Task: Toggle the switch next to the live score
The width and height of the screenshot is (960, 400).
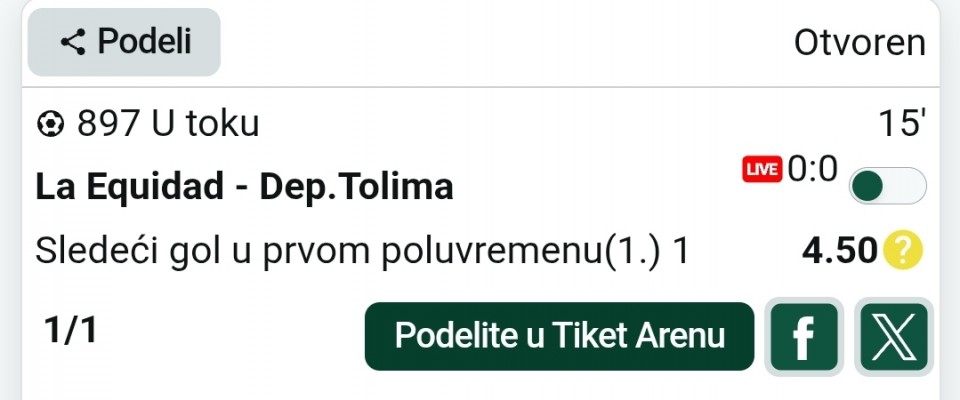Action: [x=887, y=186]
